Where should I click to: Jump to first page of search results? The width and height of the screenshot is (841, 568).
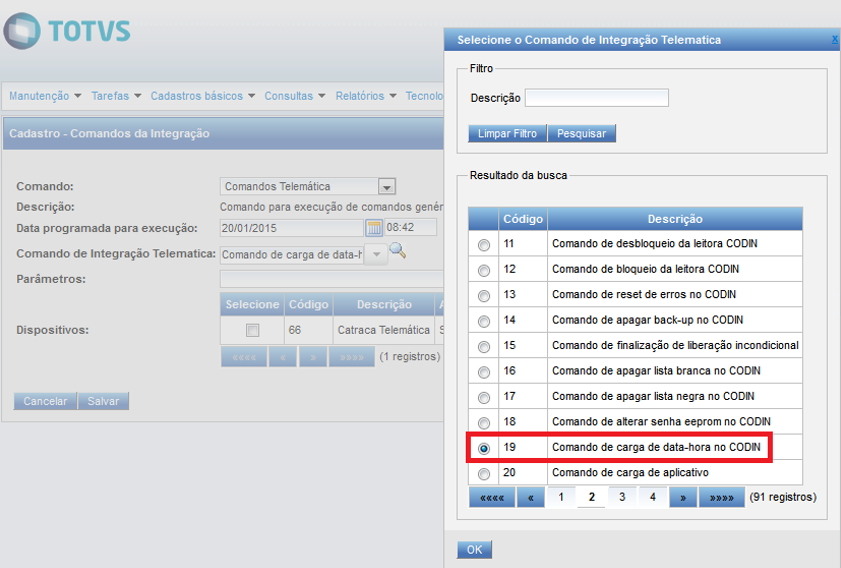click(492, 497)
